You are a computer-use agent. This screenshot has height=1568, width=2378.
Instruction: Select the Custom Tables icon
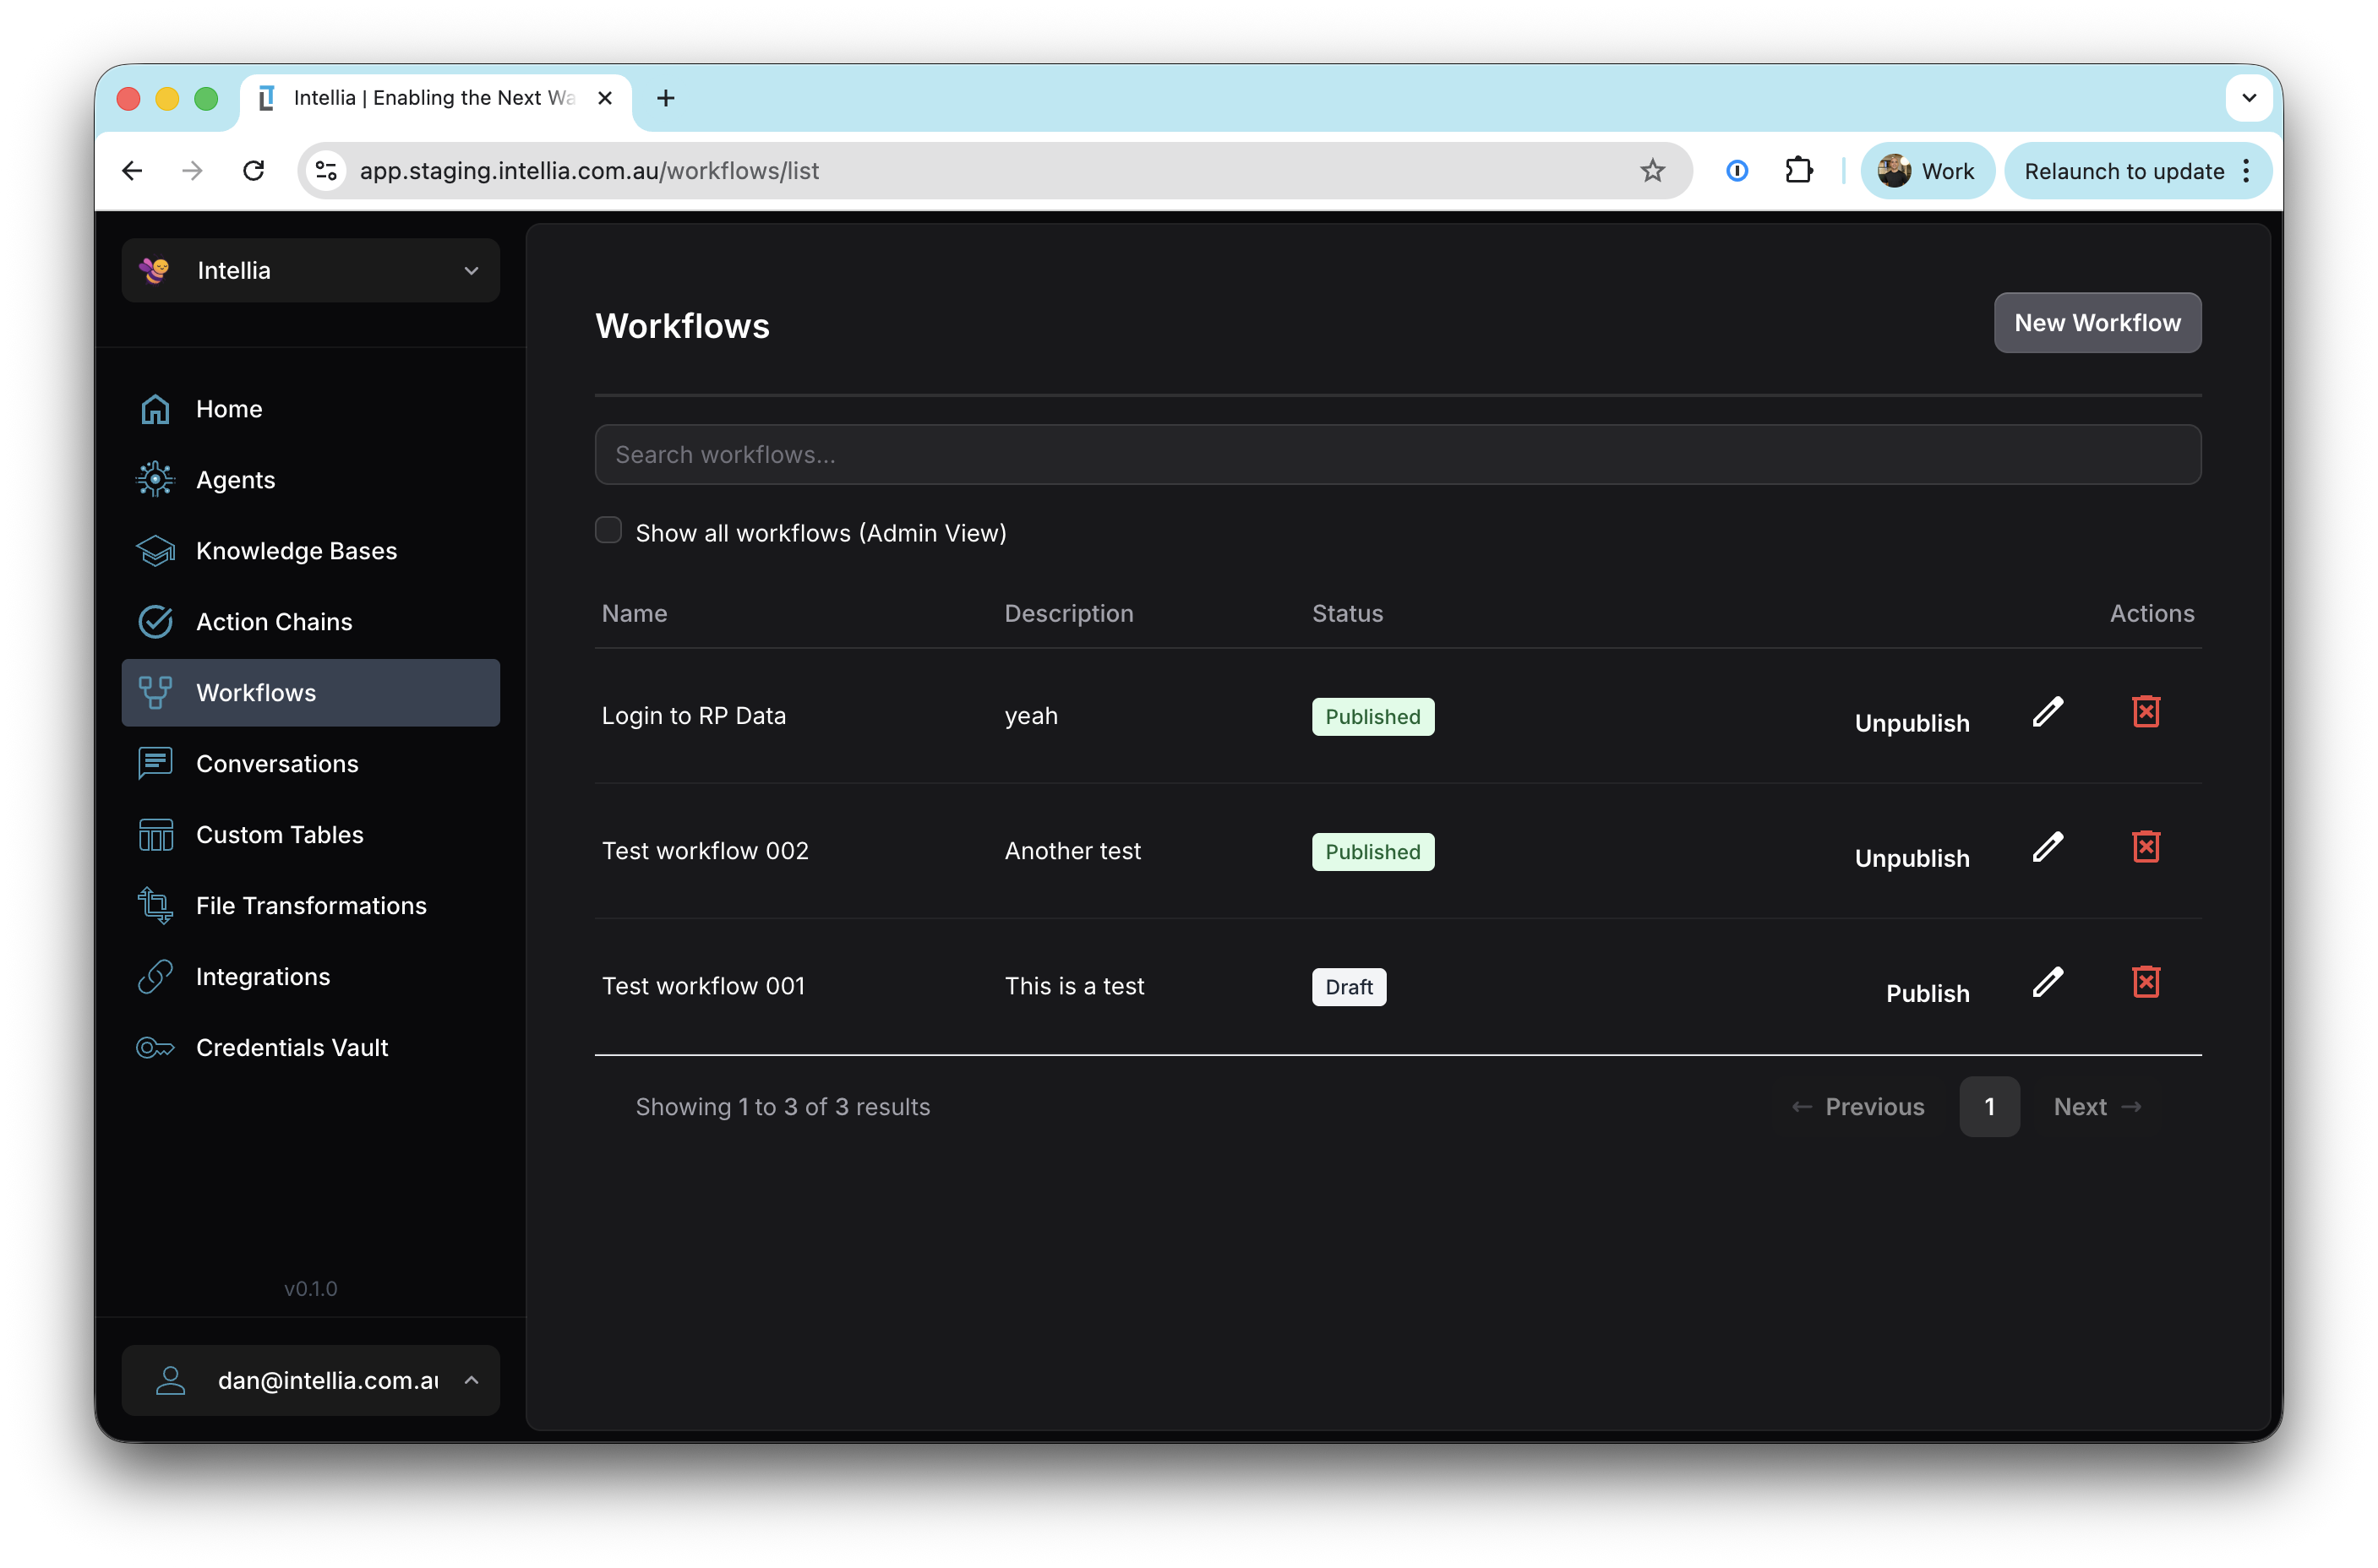coord(156,834)
